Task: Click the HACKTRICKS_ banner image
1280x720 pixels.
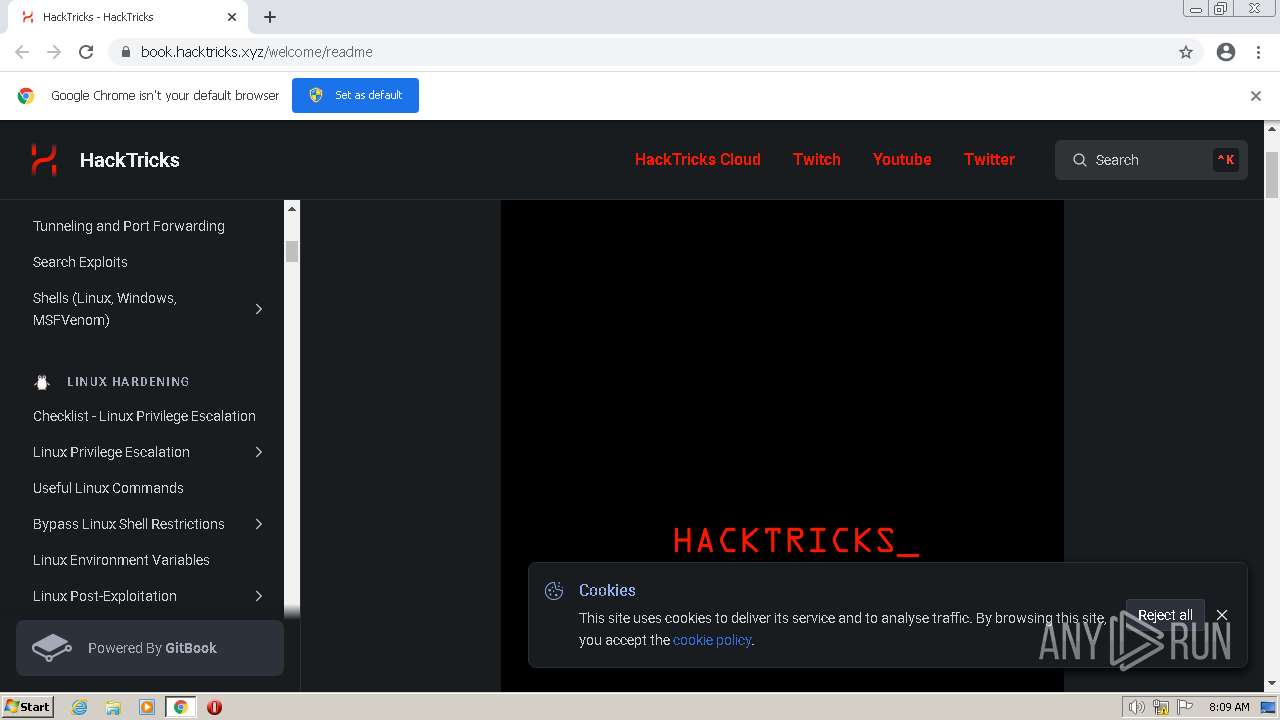Action: pyautogui.click(x=782, y=445)
